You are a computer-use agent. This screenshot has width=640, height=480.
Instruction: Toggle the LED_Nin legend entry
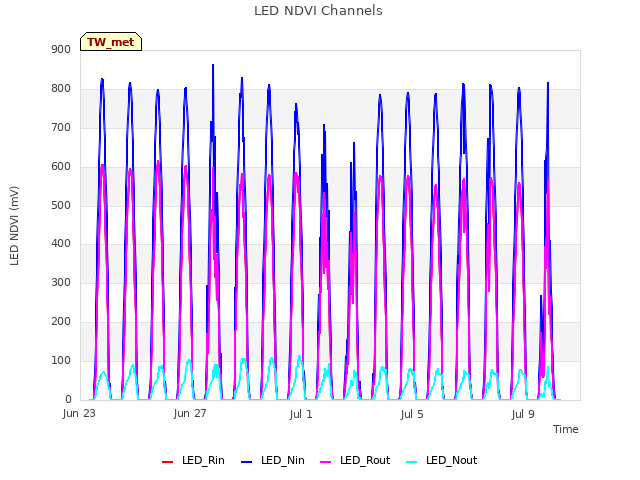pos(273,460)
